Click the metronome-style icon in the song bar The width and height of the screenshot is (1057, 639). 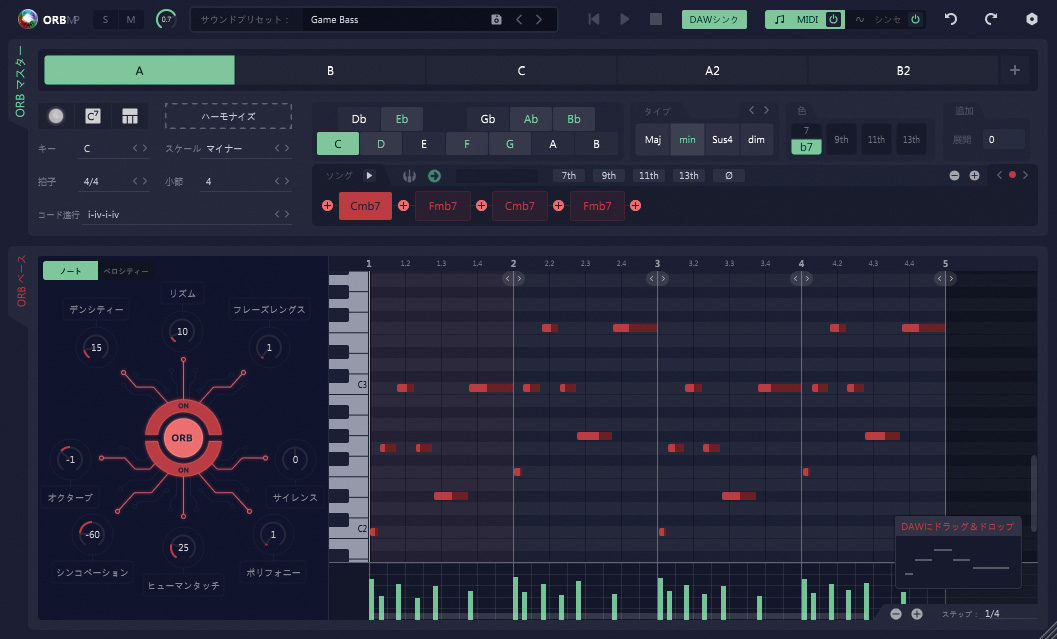pyautogui.click(x=409, y=176)
